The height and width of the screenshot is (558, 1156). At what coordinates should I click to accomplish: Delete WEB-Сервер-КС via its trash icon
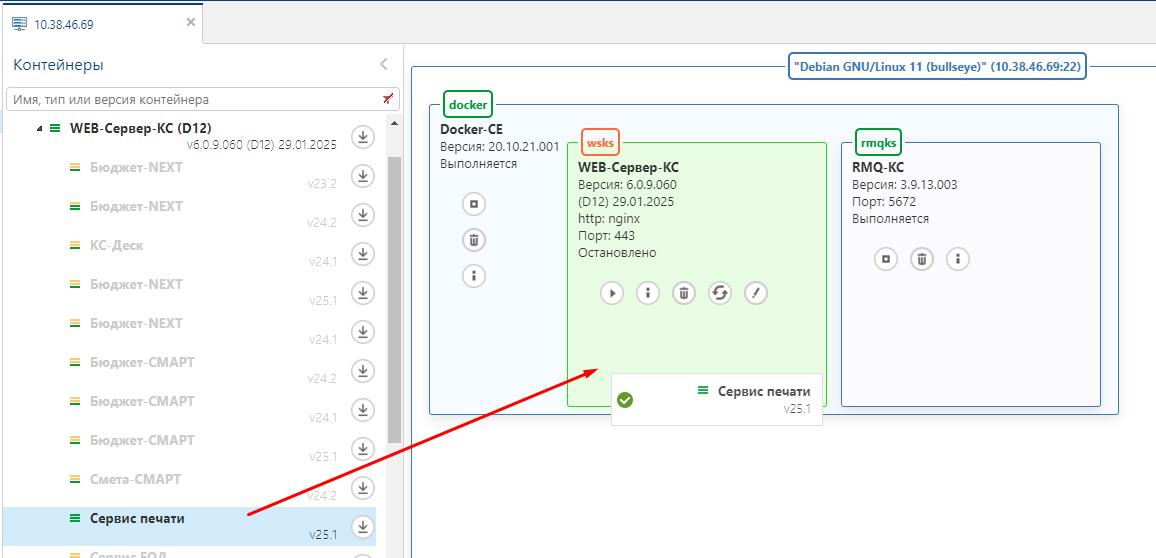[x=684, y=293]
